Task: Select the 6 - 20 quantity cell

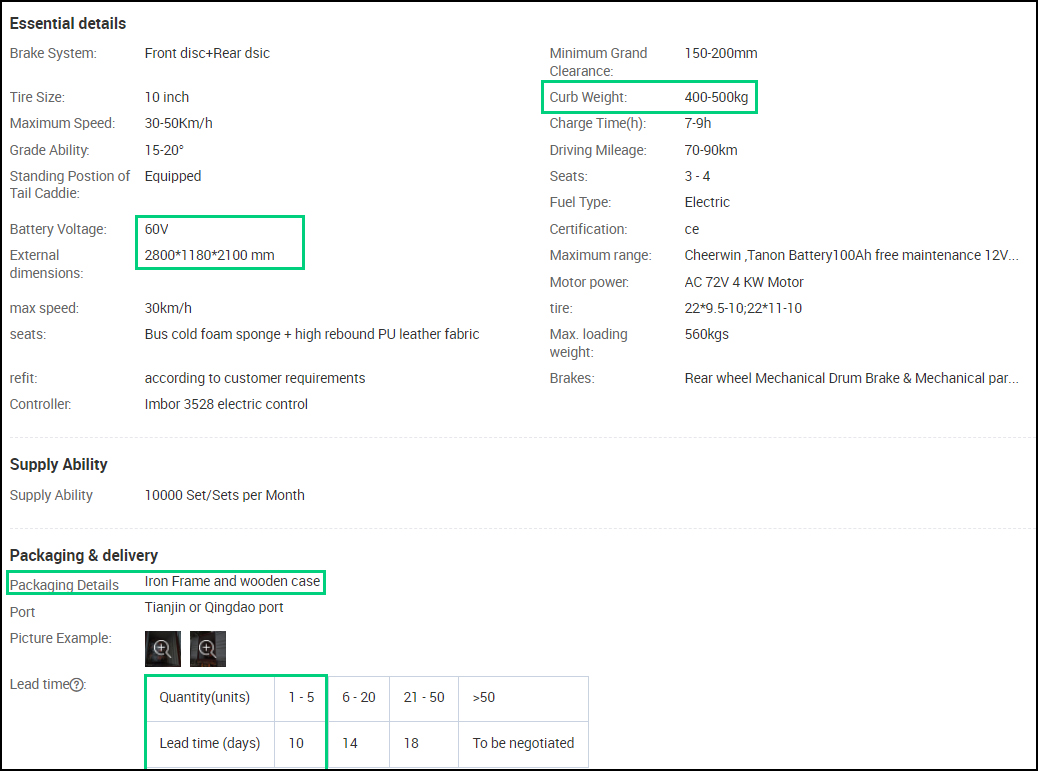Action: click(x=358, y=697)
